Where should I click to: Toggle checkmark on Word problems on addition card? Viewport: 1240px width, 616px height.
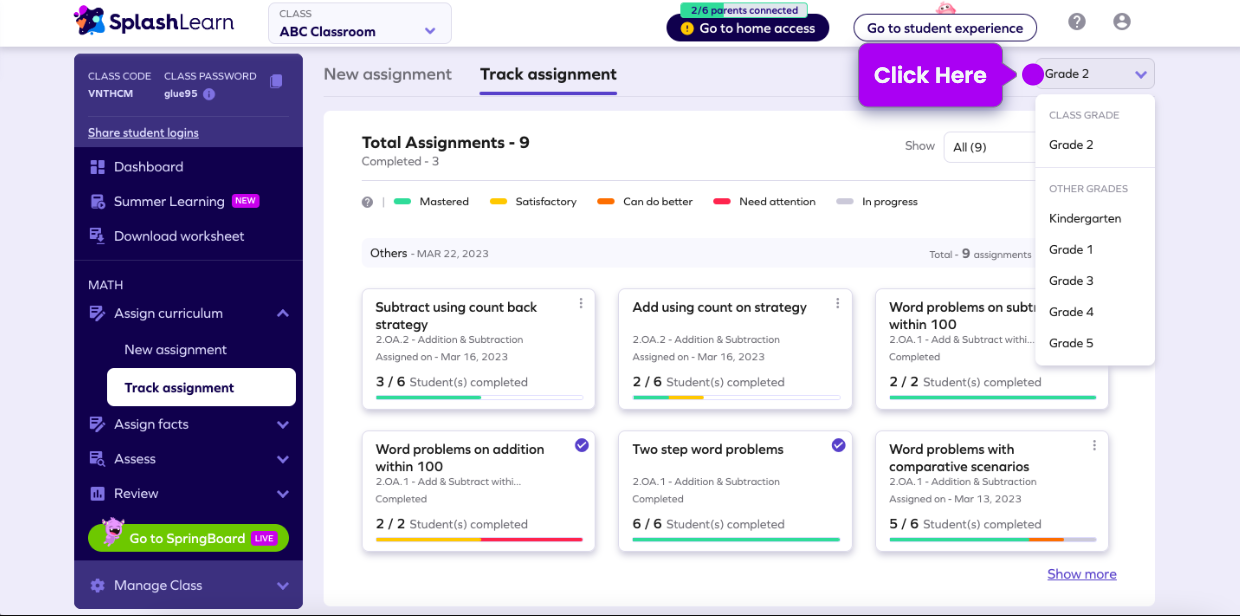coord(581,446)
